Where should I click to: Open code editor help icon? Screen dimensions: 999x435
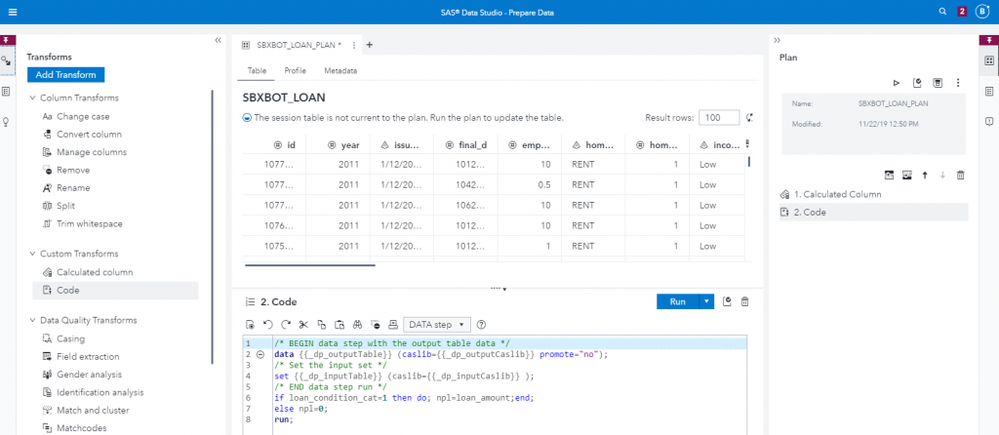[x=482, y=325]
